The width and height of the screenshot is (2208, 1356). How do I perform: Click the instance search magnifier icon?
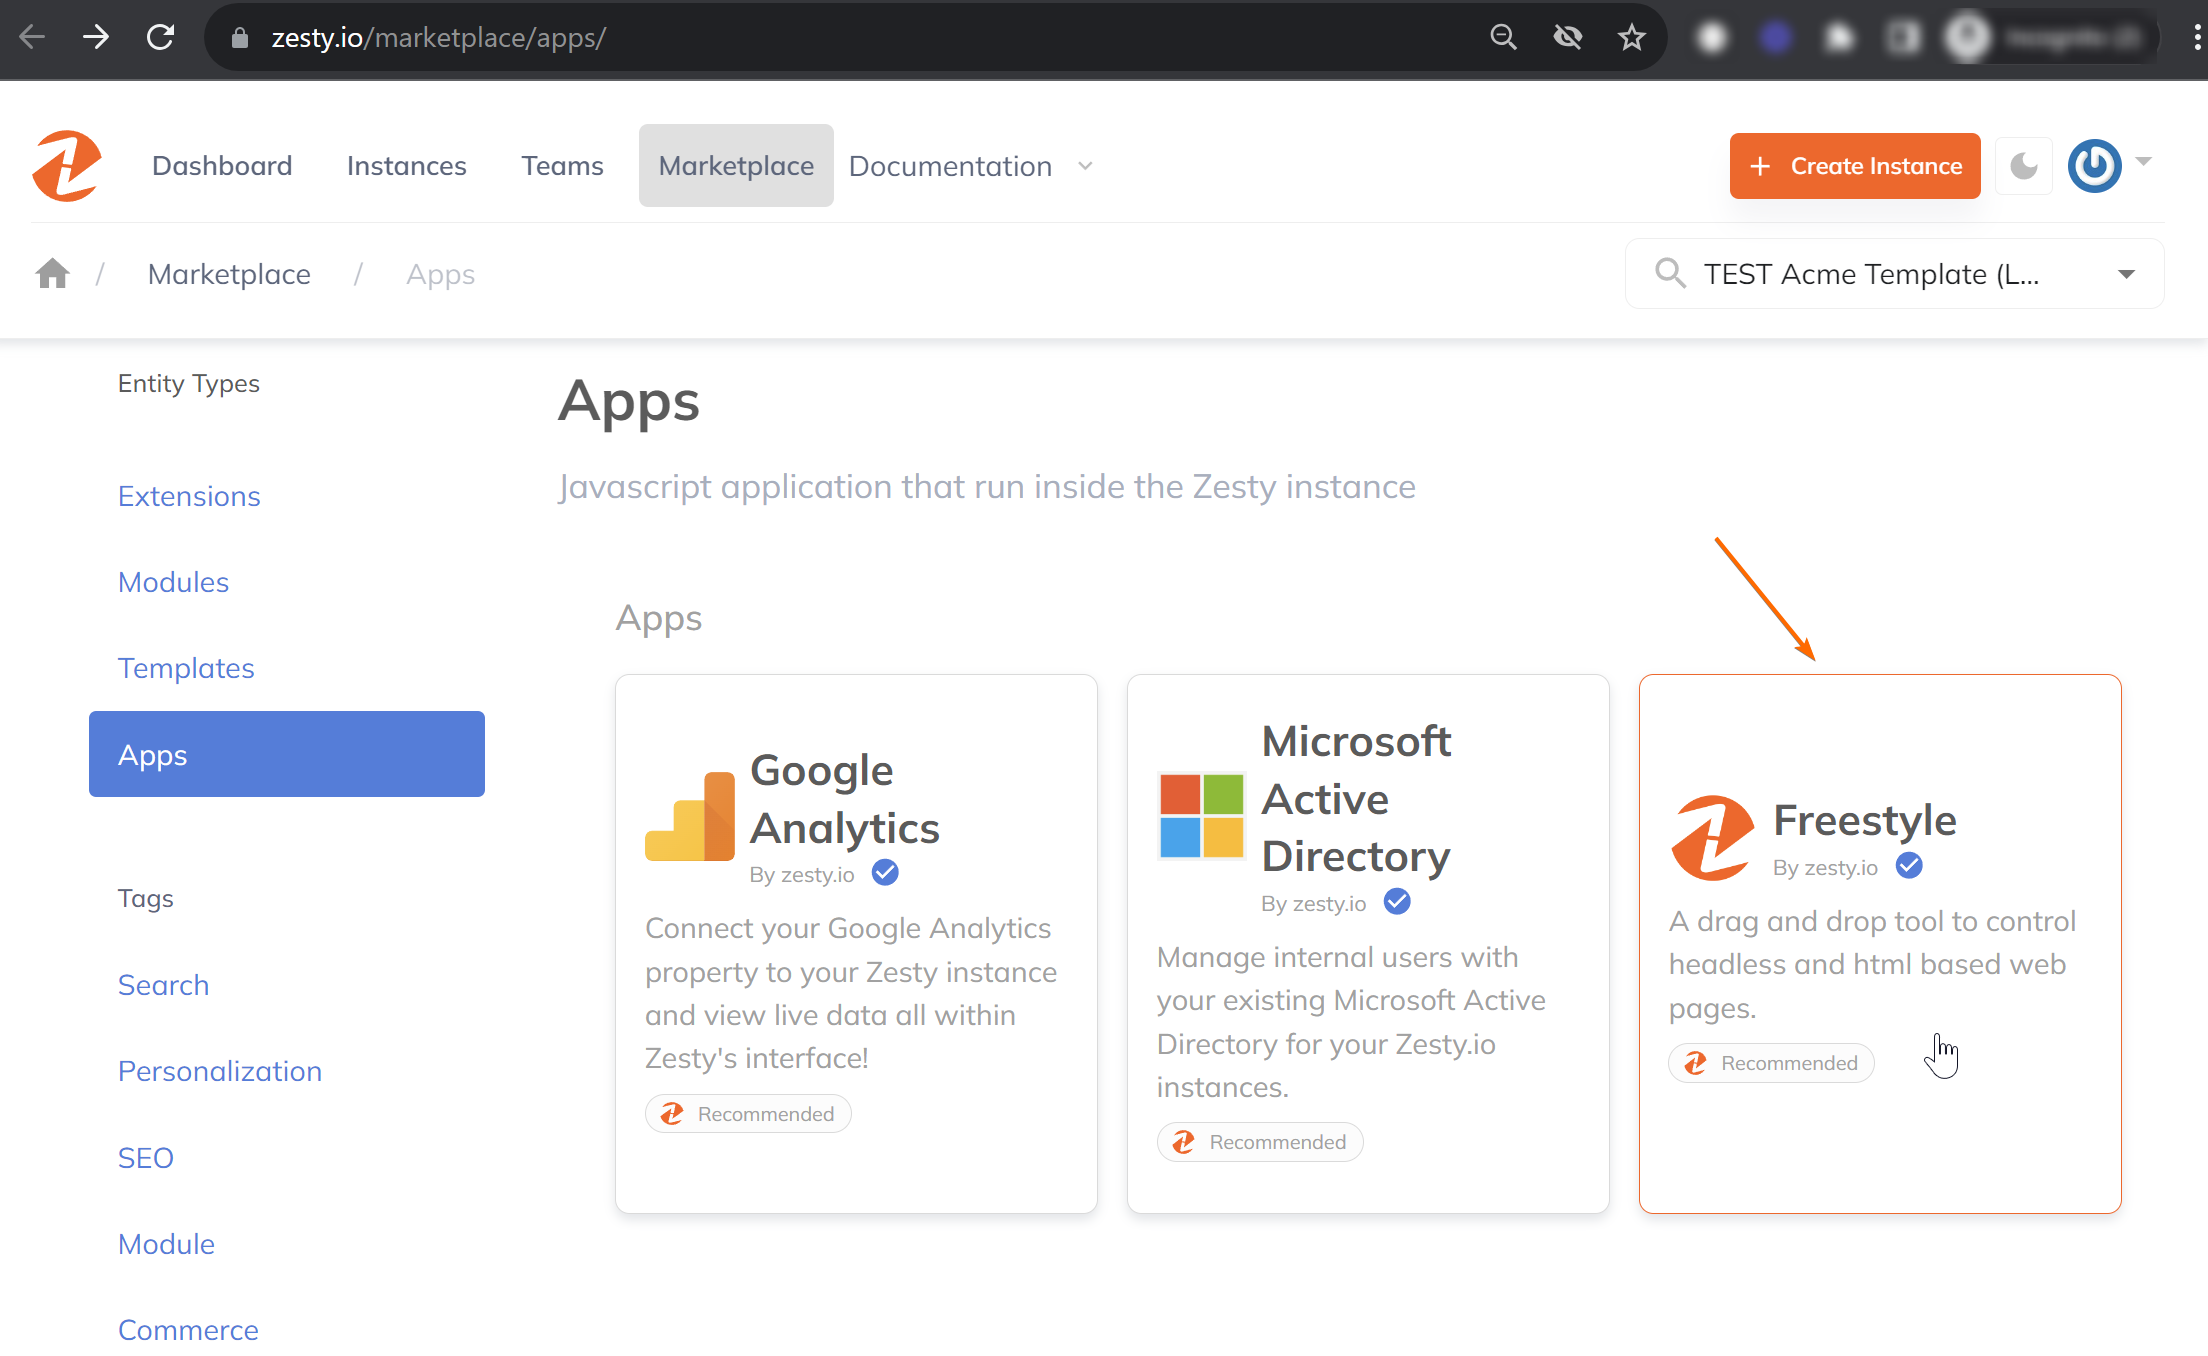[1670, 273]
